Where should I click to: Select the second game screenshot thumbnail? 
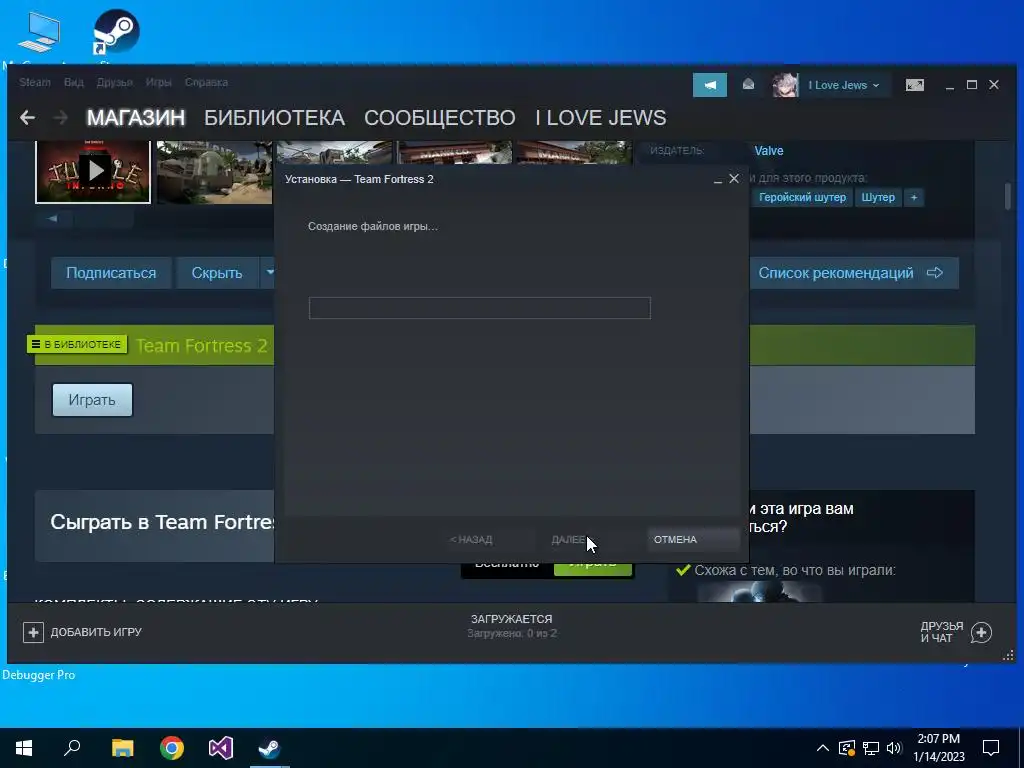pyautogui.click(x=214, y=172)
